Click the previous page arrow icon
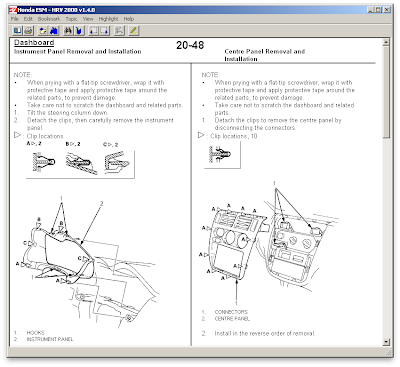This screenshot has width=400, height=367. [93, 31]
